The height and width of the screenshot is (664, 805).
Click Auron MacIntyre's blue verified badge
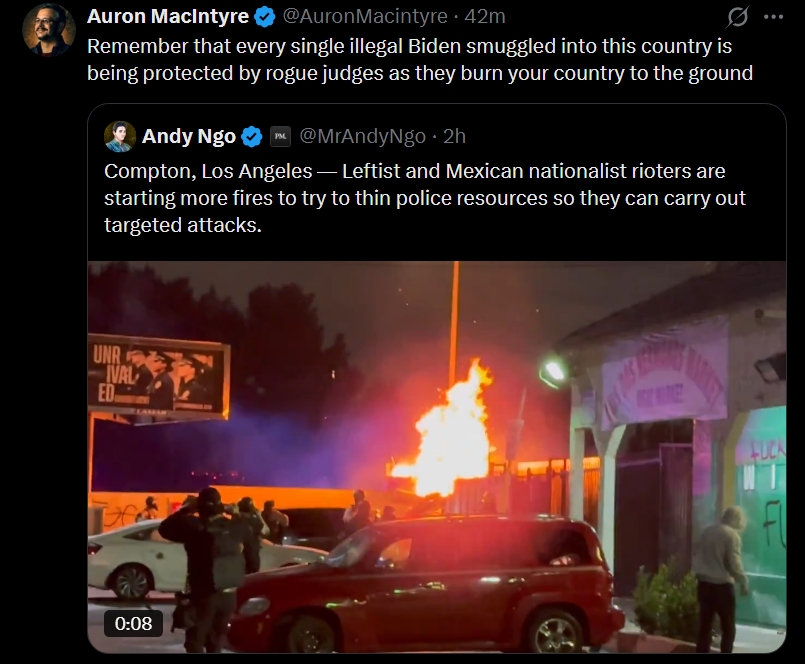pyautogui.click(x=264, y=17)
